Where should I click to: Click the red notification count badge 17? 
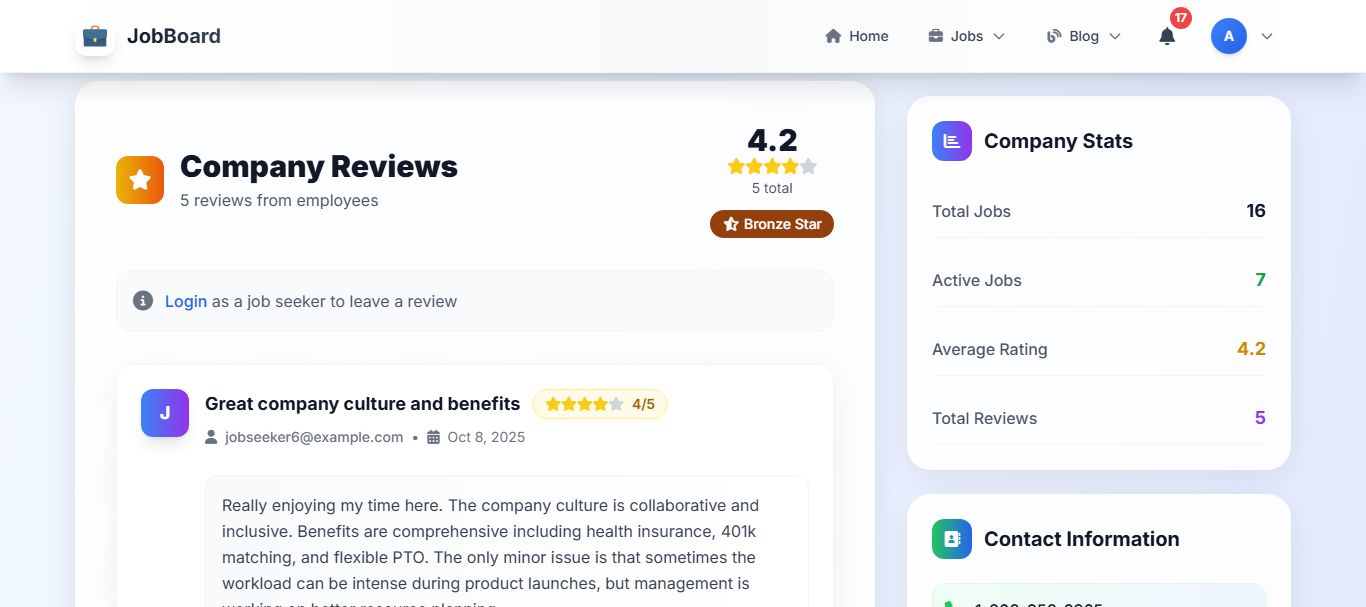coord(1181,18)
